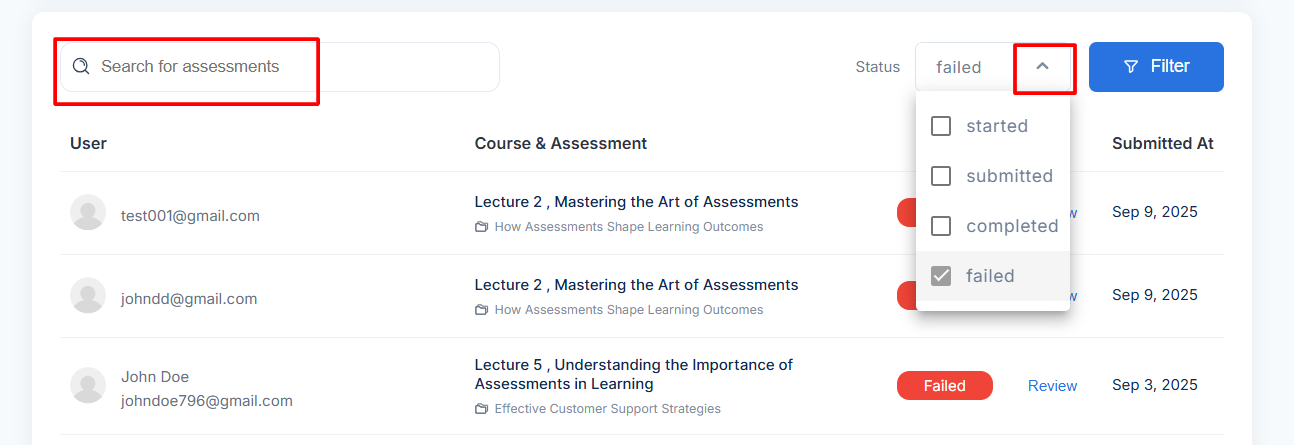Click the Submitted At column header
This screenshot has width=1294, height=445.
pos(1162,143)
